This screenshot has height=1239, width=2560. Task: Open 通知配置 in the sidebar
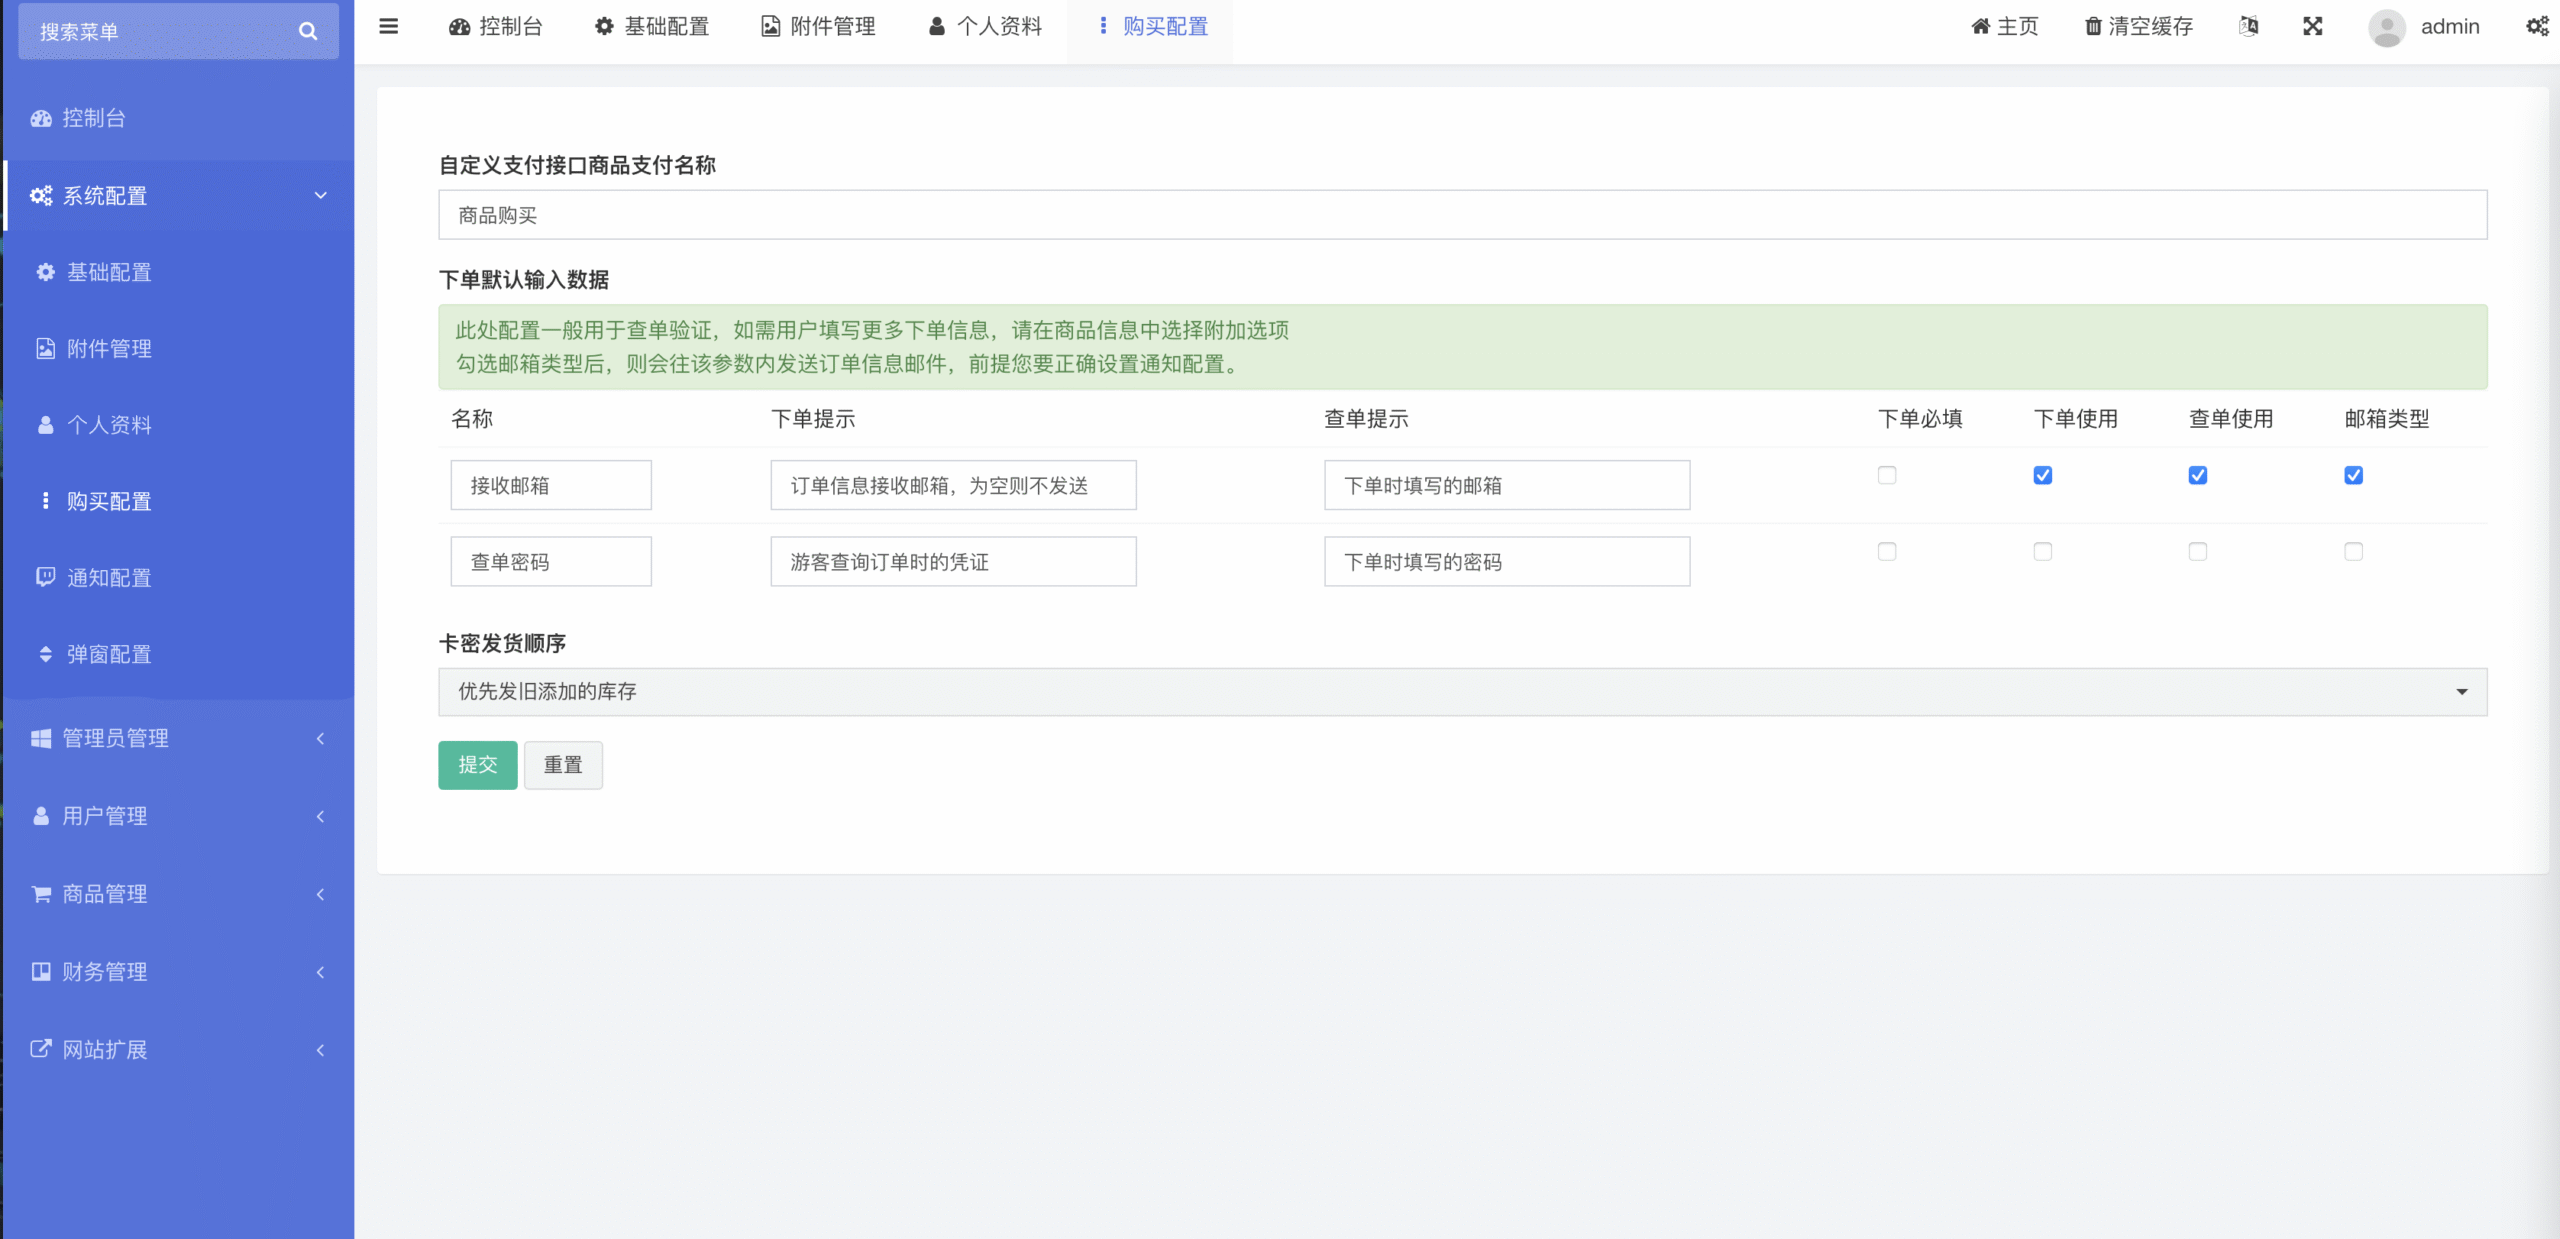pyautogui.click(x=108, y=578)
